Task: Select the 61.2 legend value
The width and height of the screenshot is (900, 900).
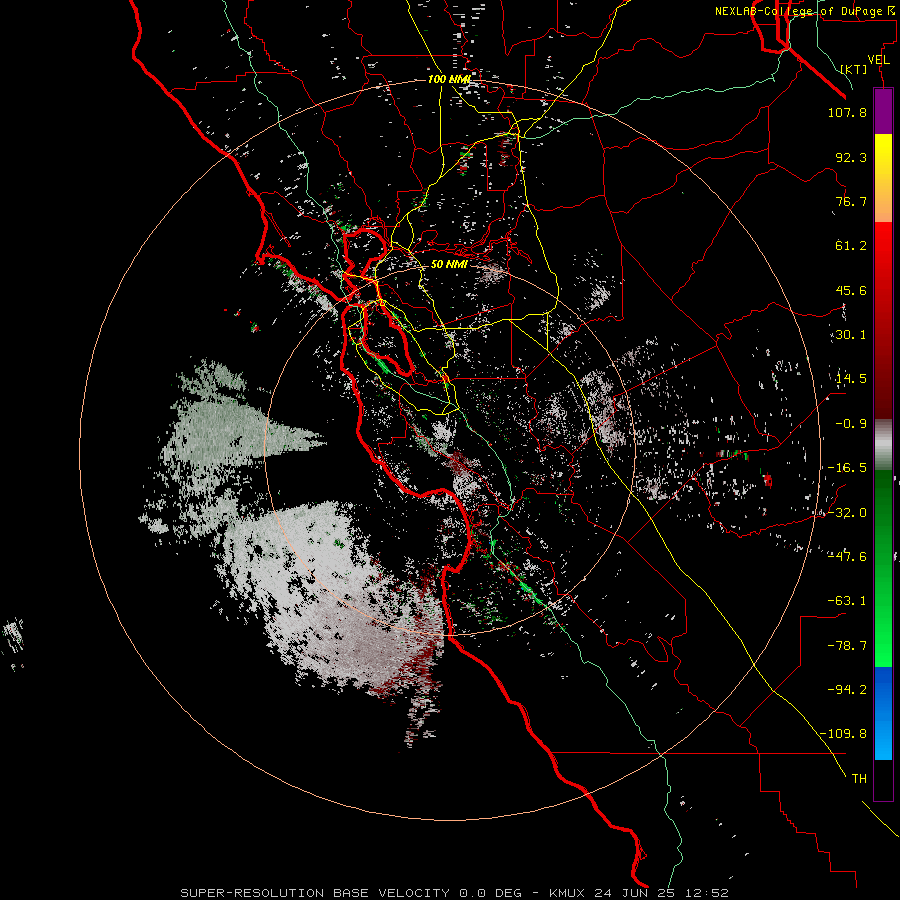Action: [851, 246]
